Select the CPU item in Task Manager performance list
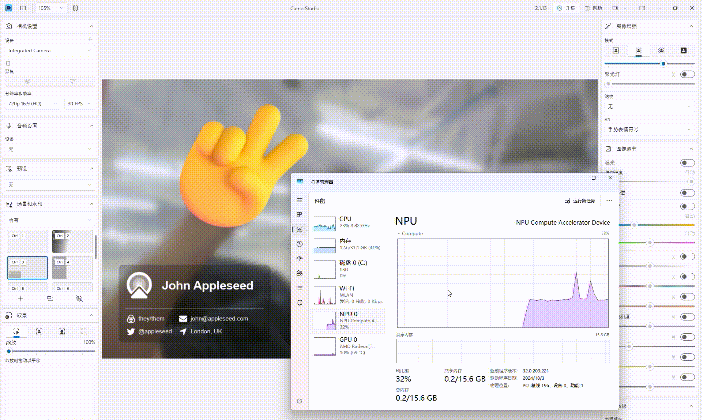The image size is (702, 420). (346, 222)
